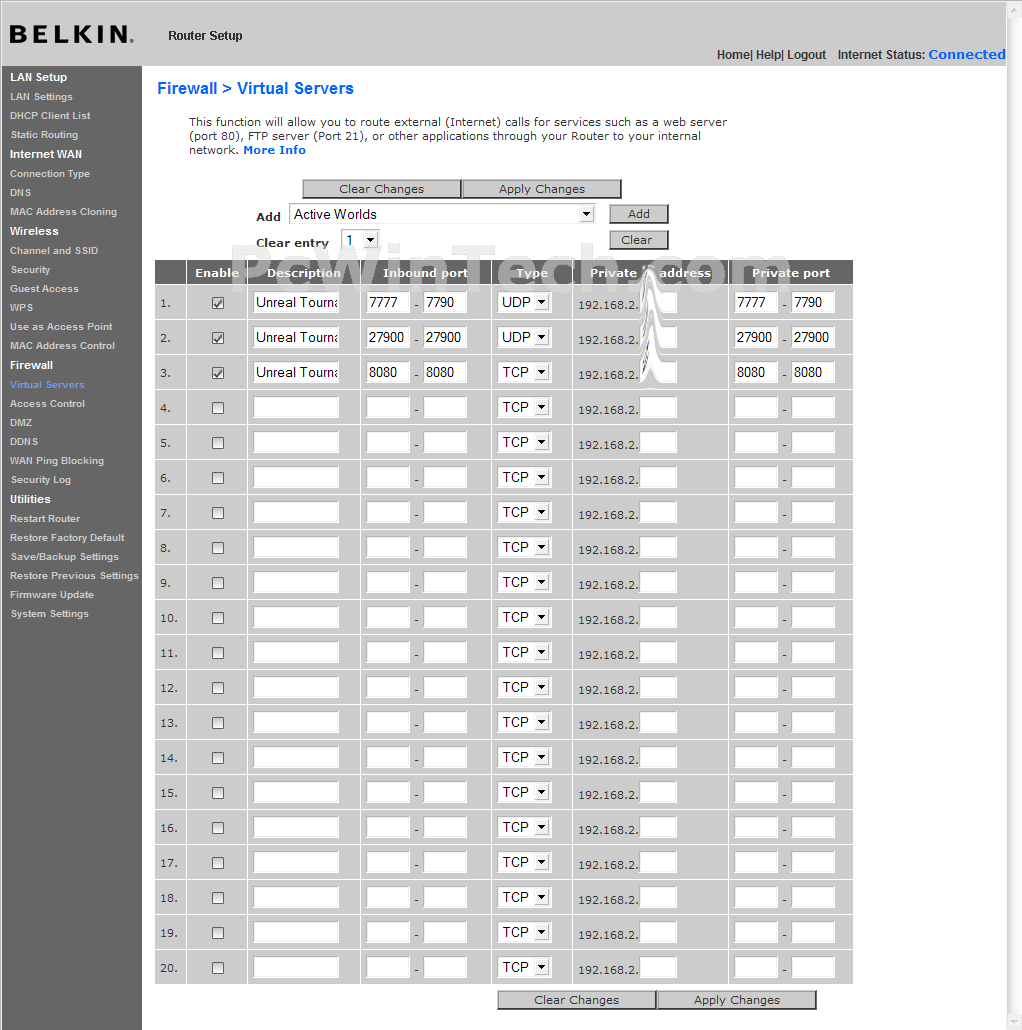
Task: Open the Type dropdown in row 10
Action: pyautogui.click(x=523, y=617)
